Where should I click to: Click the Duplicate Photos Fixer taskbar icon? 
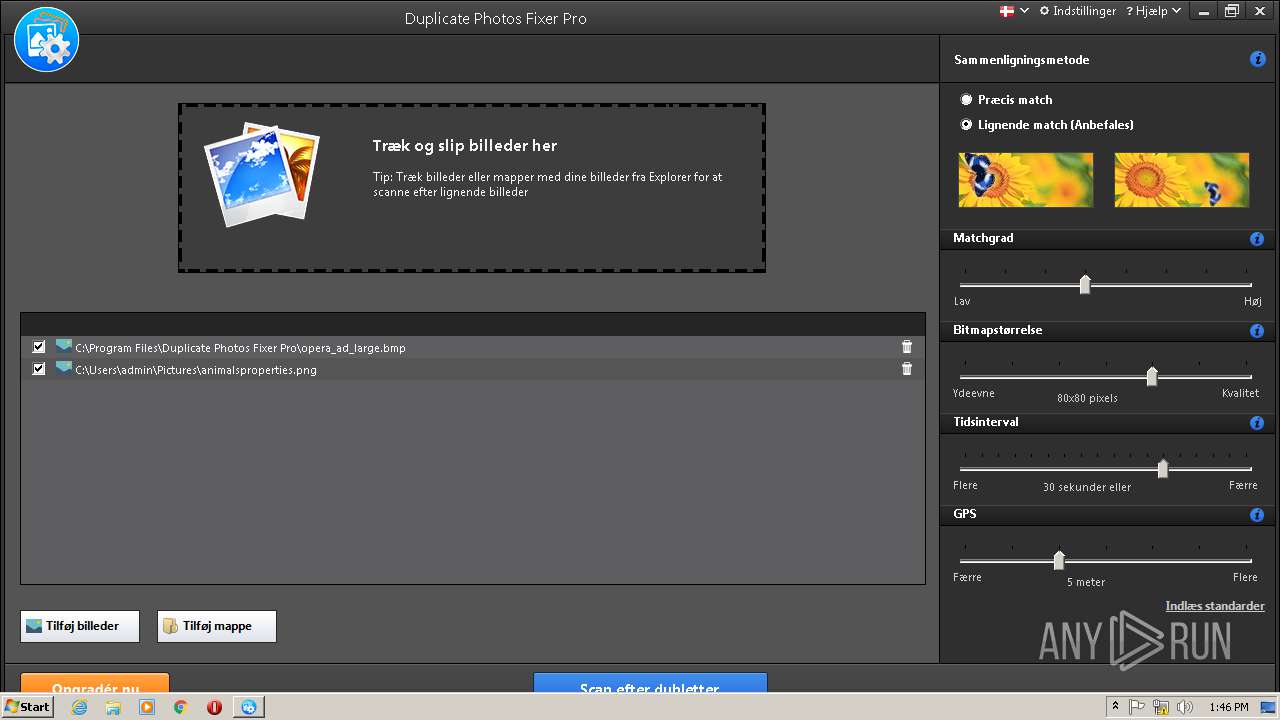pos(248,707)
